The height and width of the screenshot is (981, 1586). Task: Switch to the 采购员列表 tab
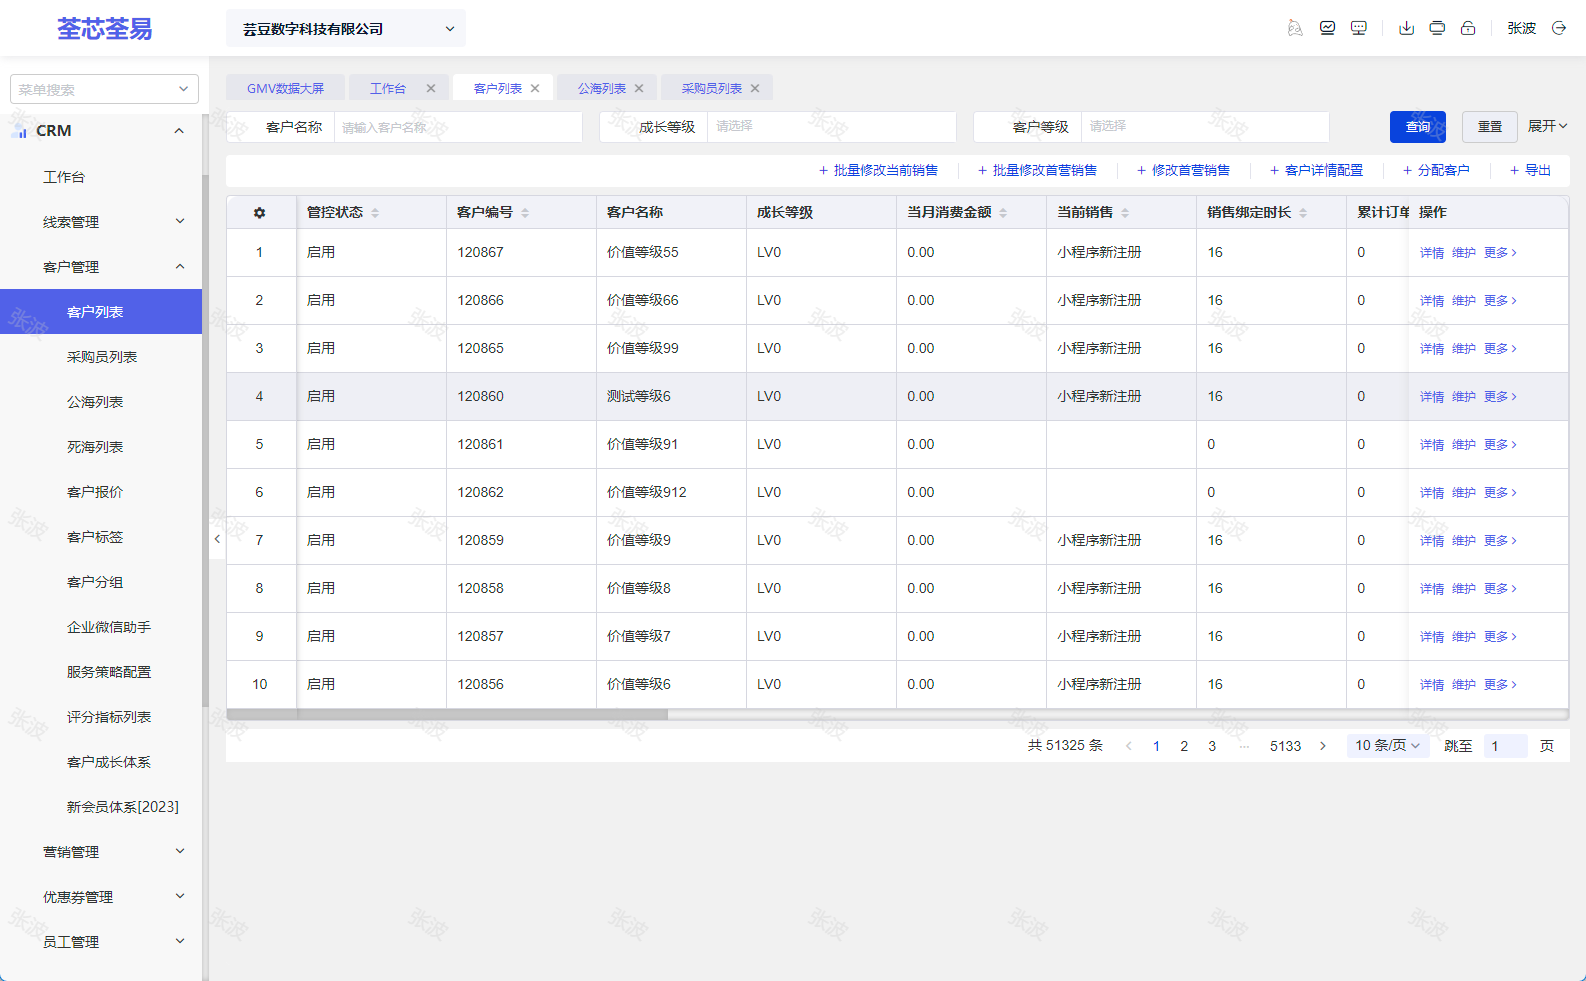712,88
